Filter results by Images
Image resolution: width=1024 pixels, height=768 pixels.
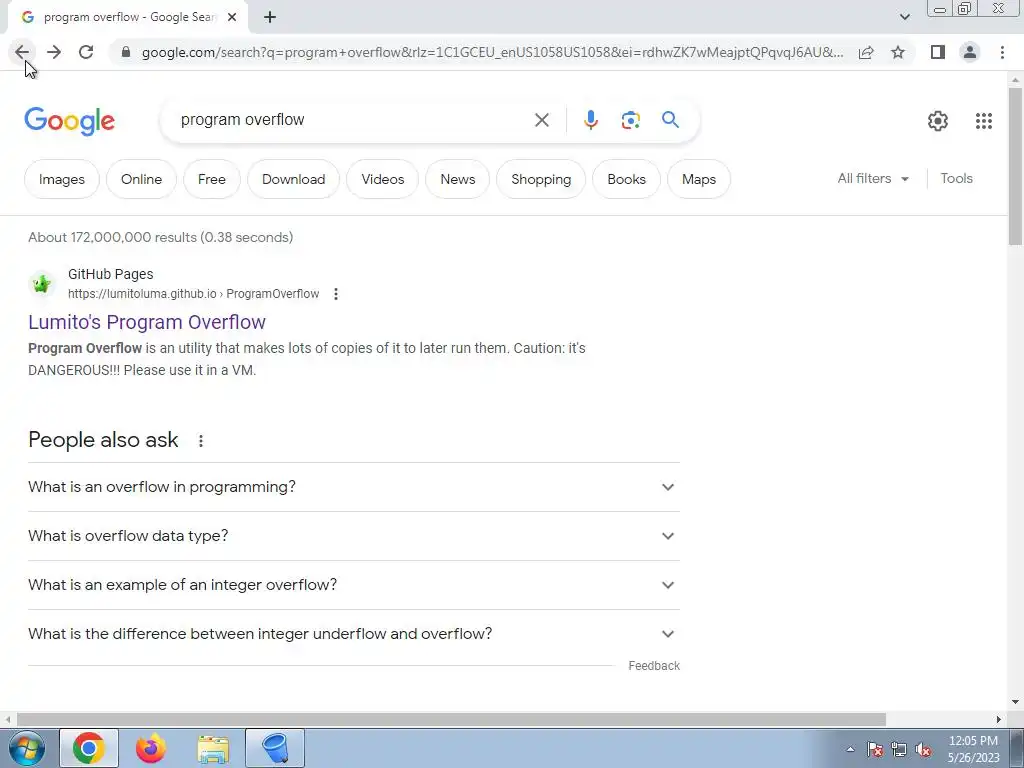coord(61,179)
